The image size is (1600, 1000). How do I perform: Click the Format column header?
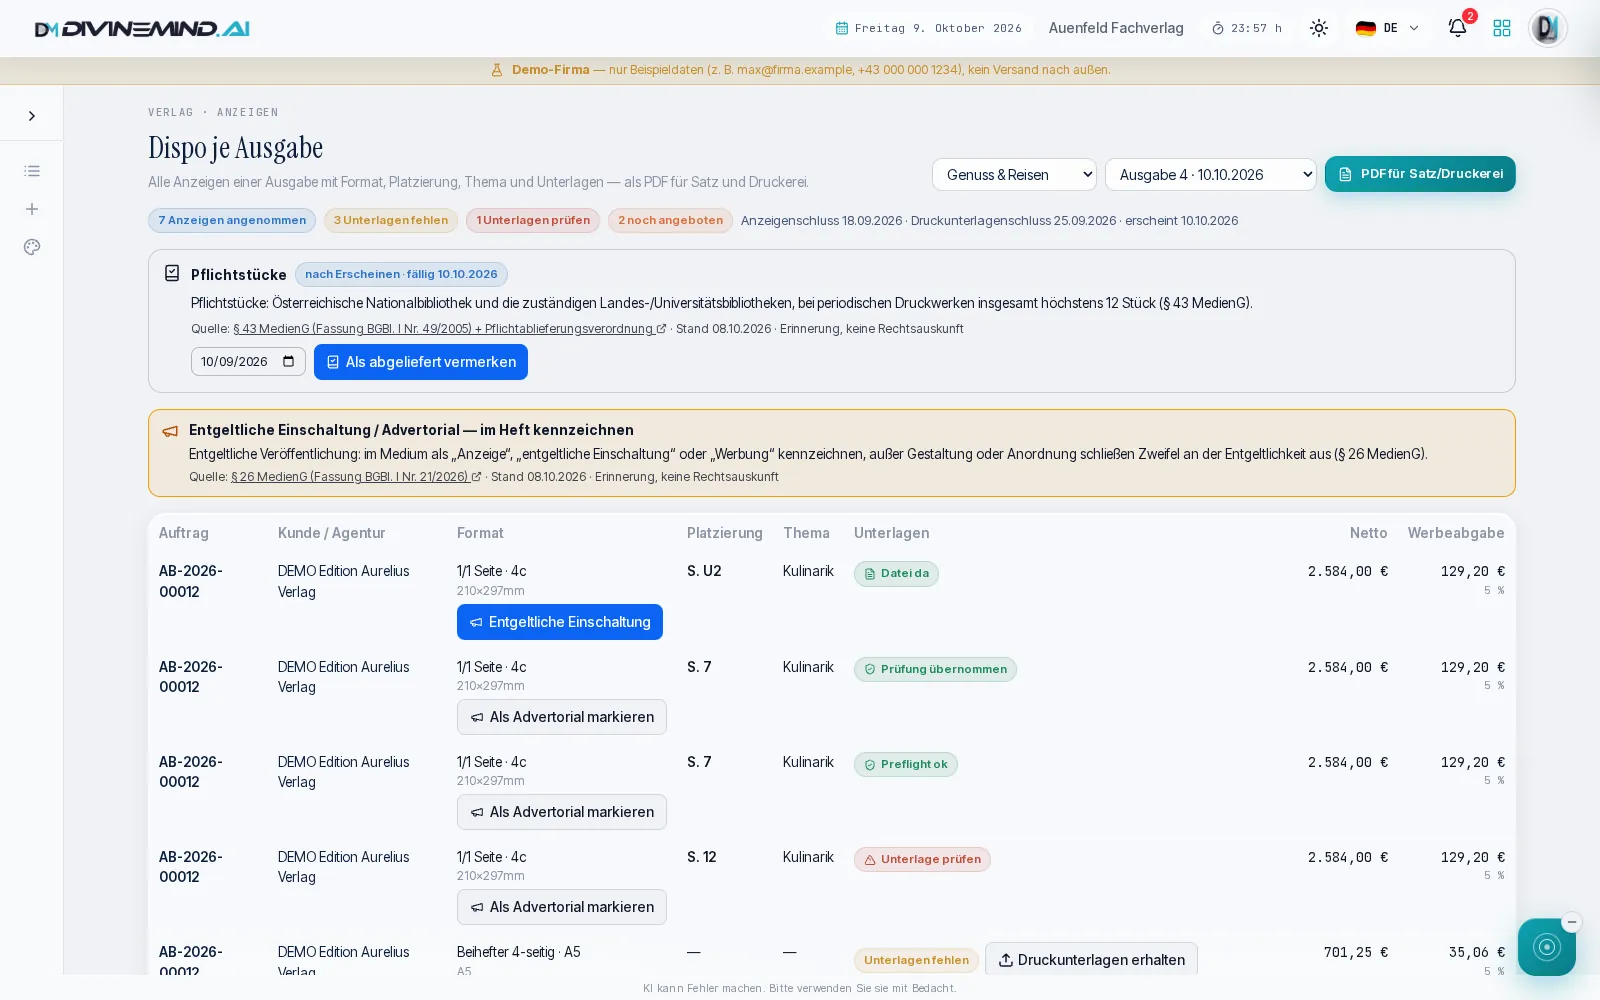pos(480,533)
